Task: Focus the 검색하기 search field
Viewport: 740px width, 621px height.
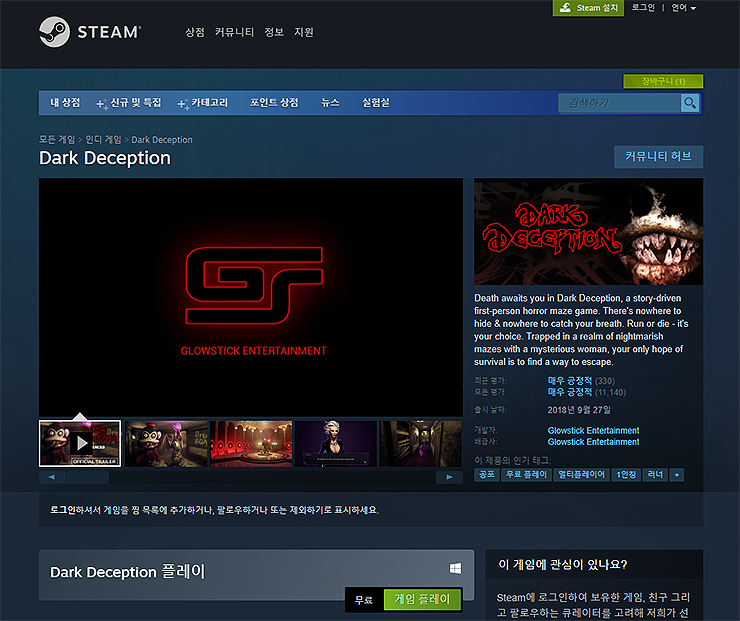Action: tap(620, 103)
